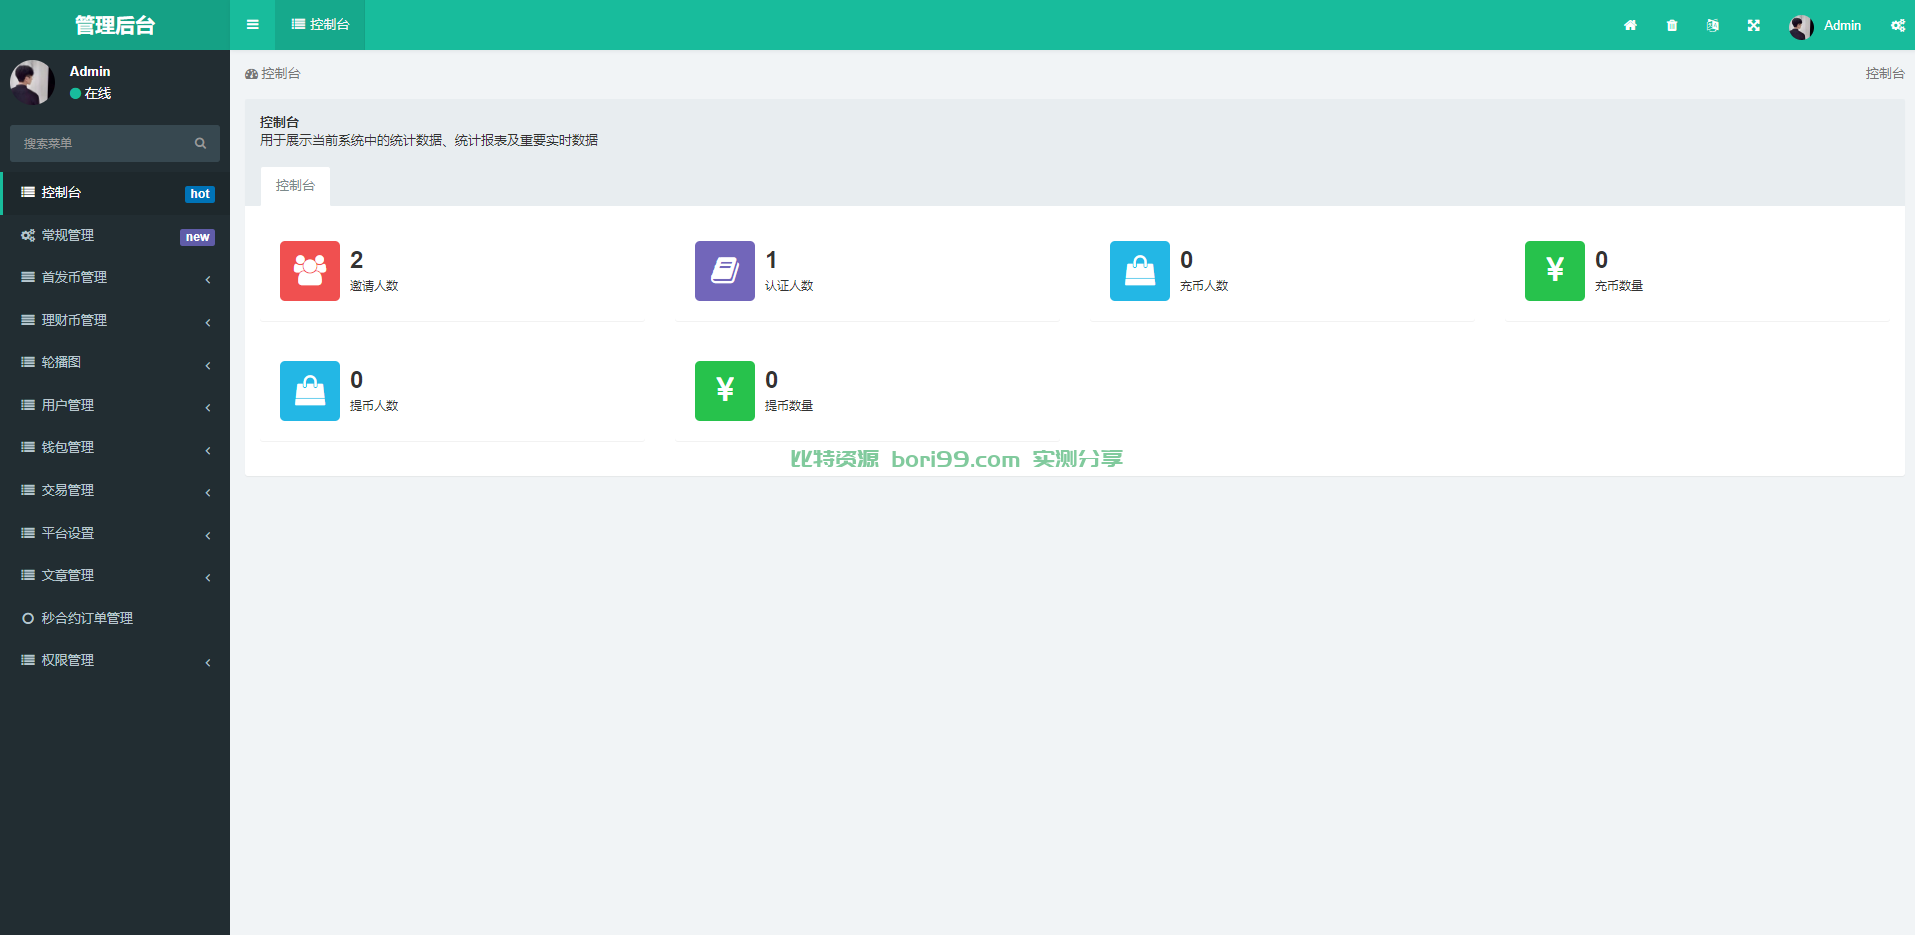Image resolution: width=1915 pixels, height=935 pixels.
Task: Click the gears icon beside 常规管理
Action: [28, 235]
